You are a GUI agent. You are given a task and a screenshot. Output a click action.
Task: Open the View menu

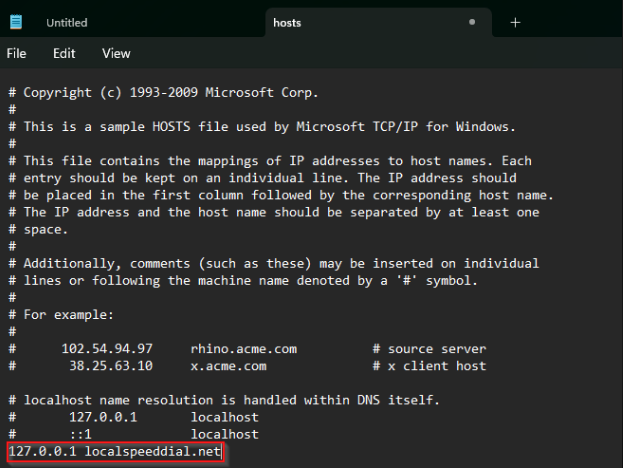coord(116,53)
